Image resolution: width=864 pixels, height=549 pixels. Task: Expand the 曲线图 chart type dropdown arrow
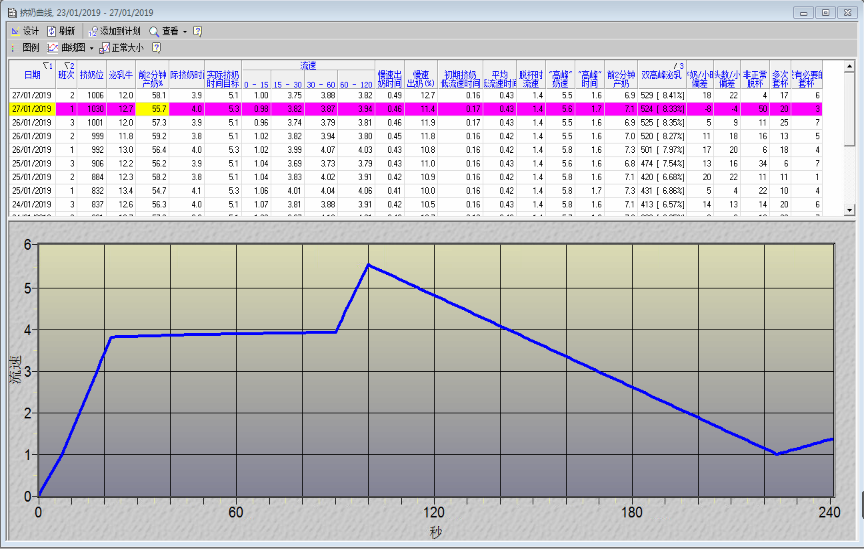click(91, 47)
